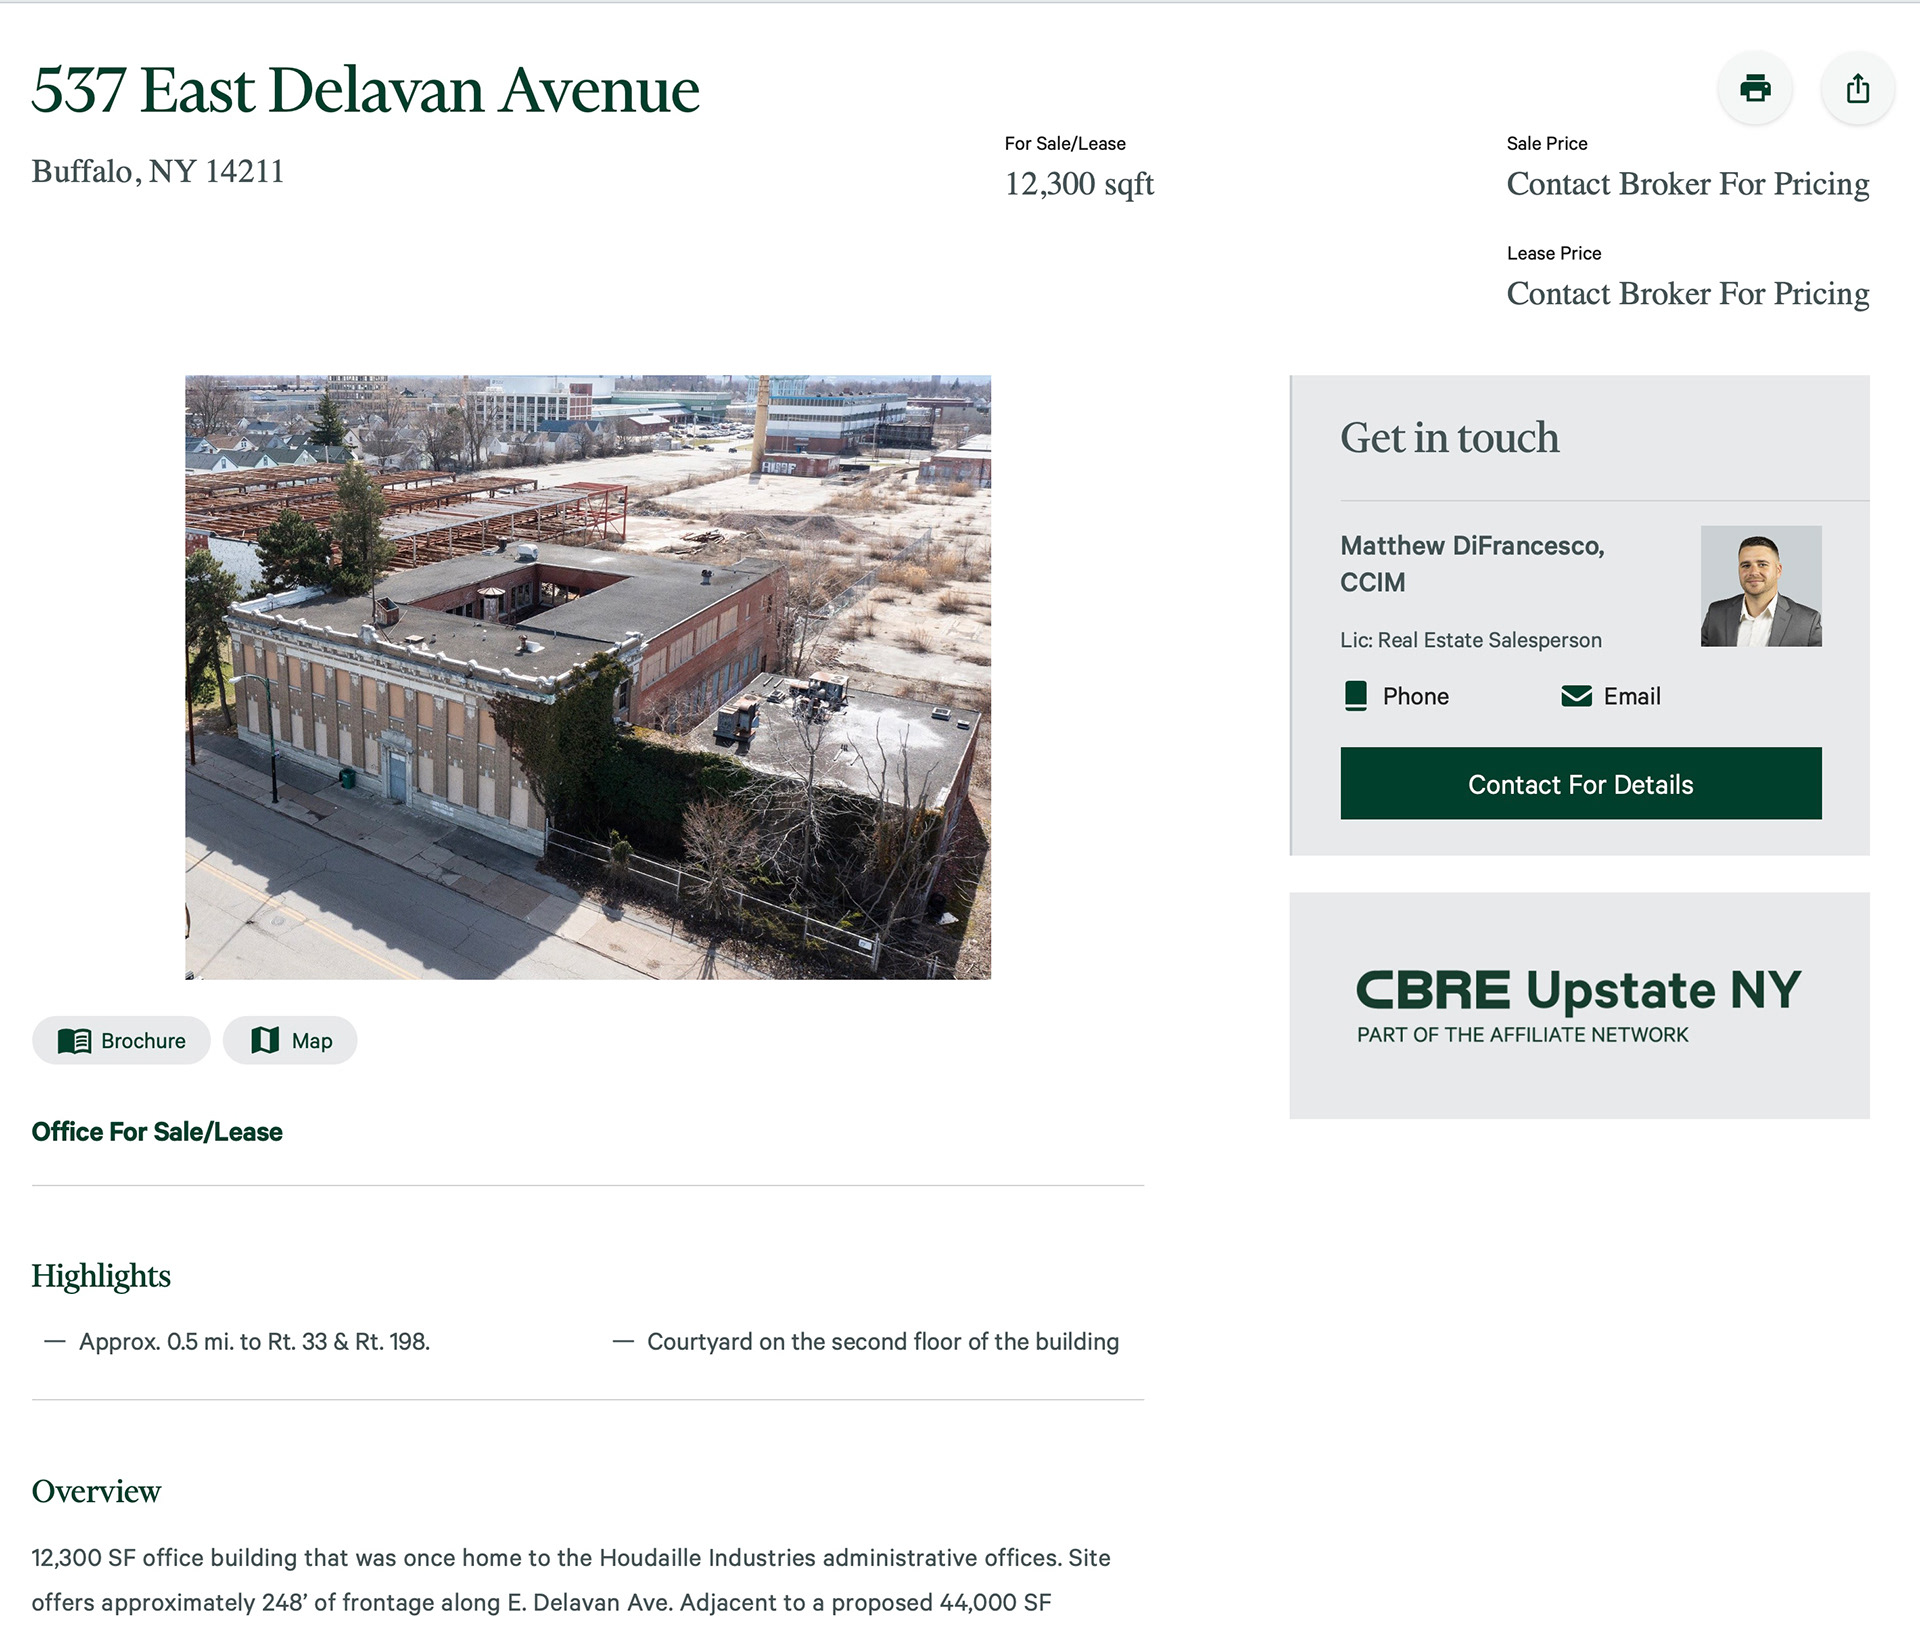Click the 12,300 sqft size value

click(x=1079, y=184)
